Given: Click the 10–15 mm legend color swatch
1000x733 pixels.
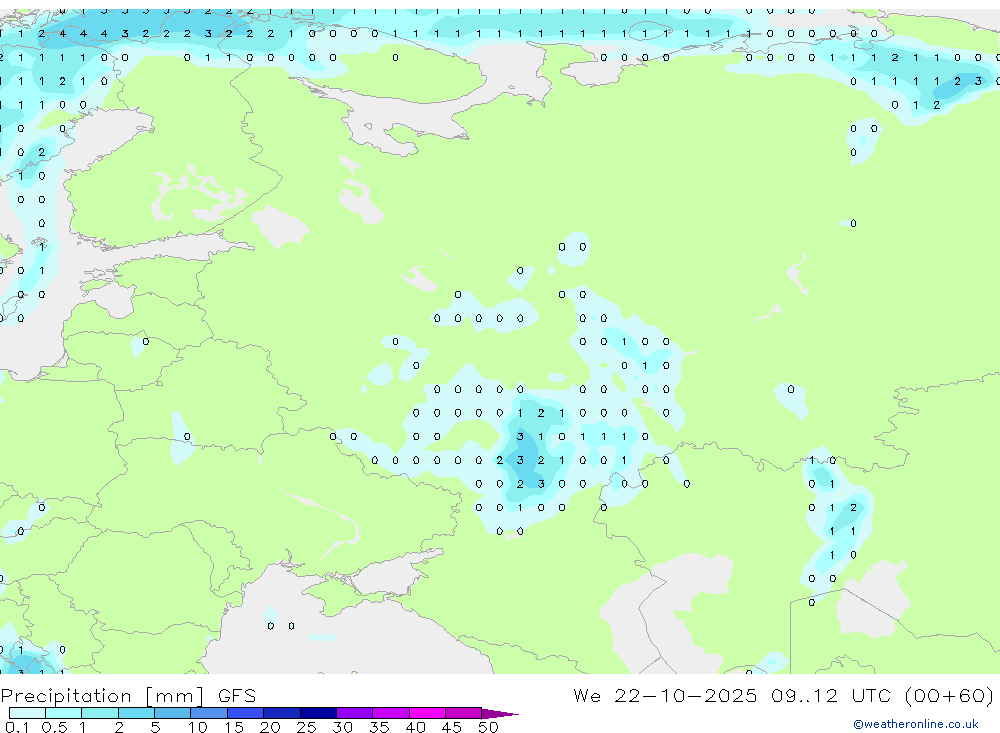Looking at the screenshot, I should point(209,713).
